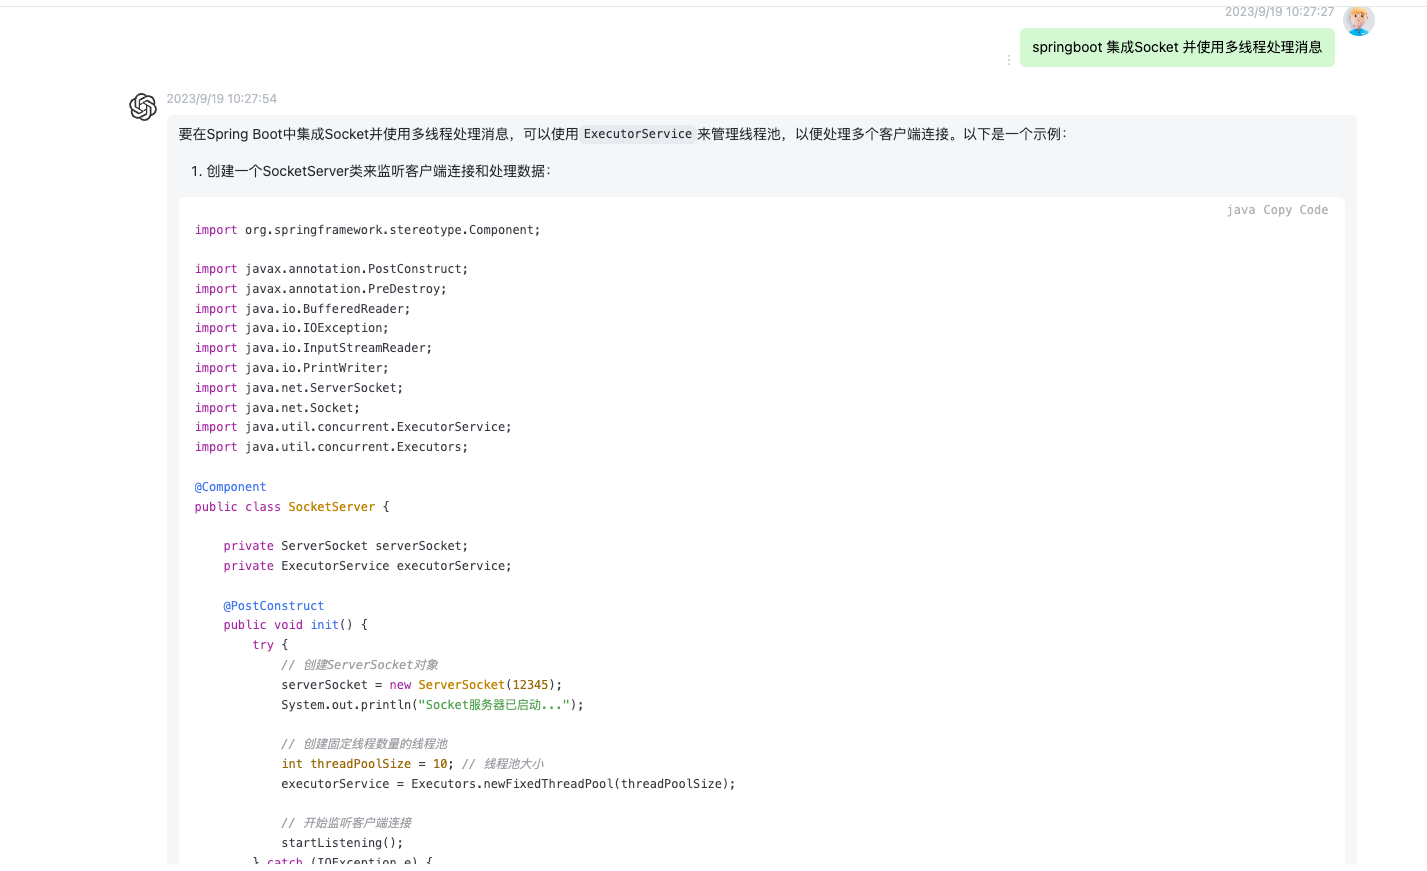The height and width of the screenshot is (871, 1427).
Task: Click the @Component annotation
Action: [x=231, y=487]
